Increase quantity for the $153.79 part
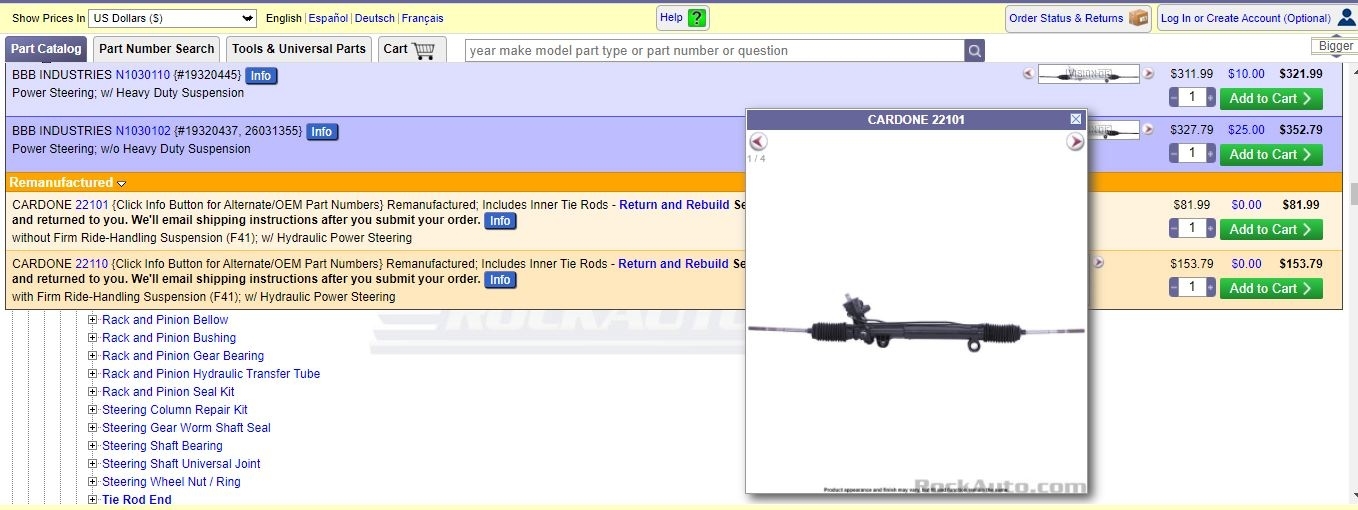 point(1211,288)
